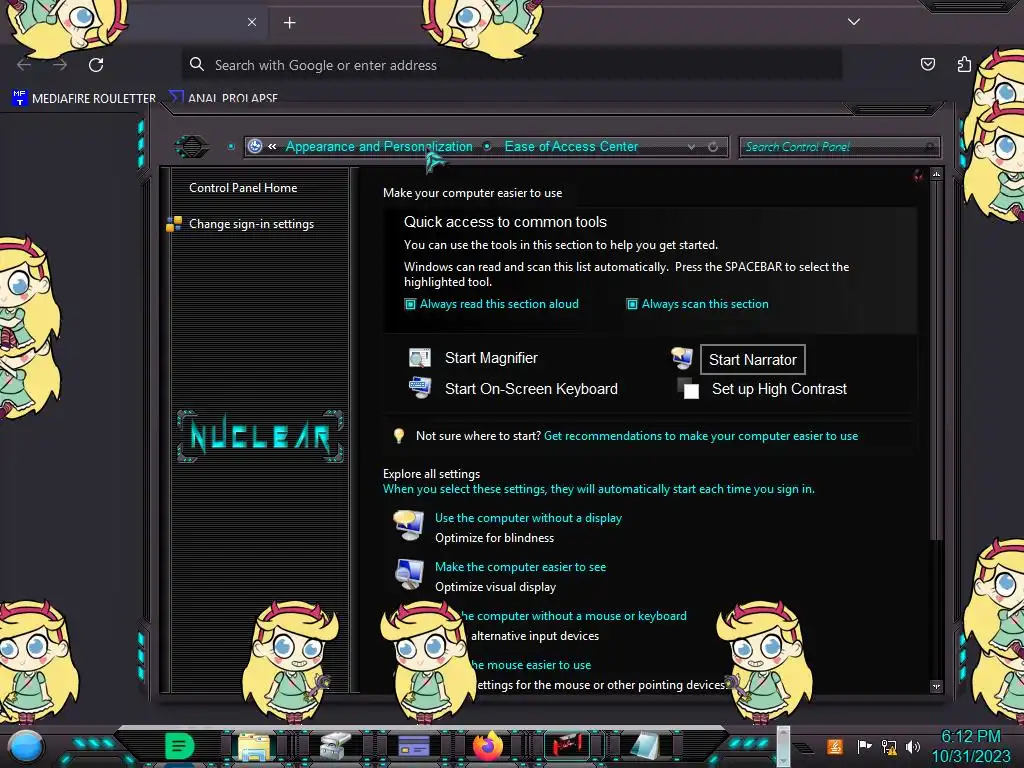The width and height of the screenshot is (1024, 768).
Task: Click the vertical scrollbar thumb
Action: (x=936, y=360)
